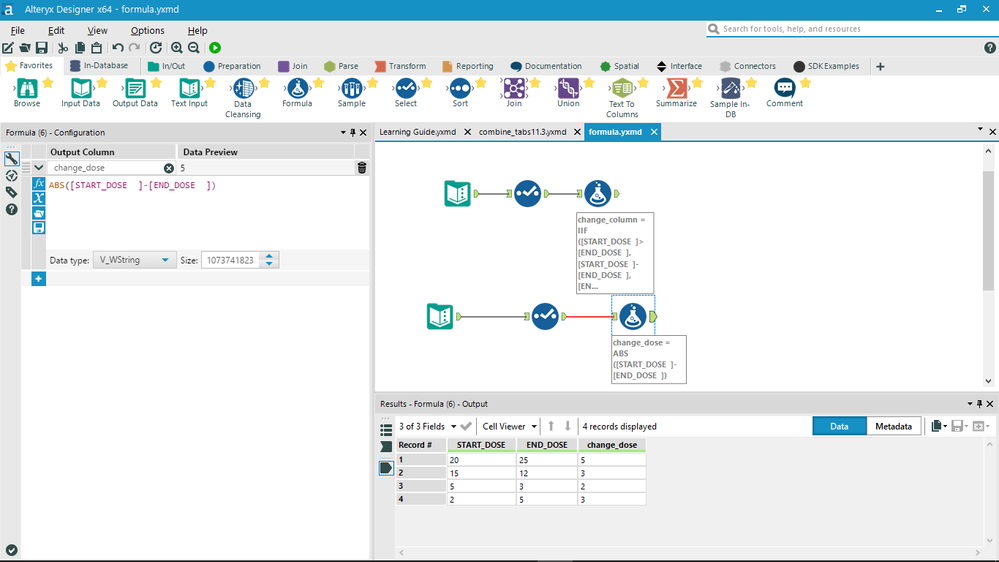Select record 1 START_DOSE cell 20
999x562 pixels.
[x=481, y=460]
